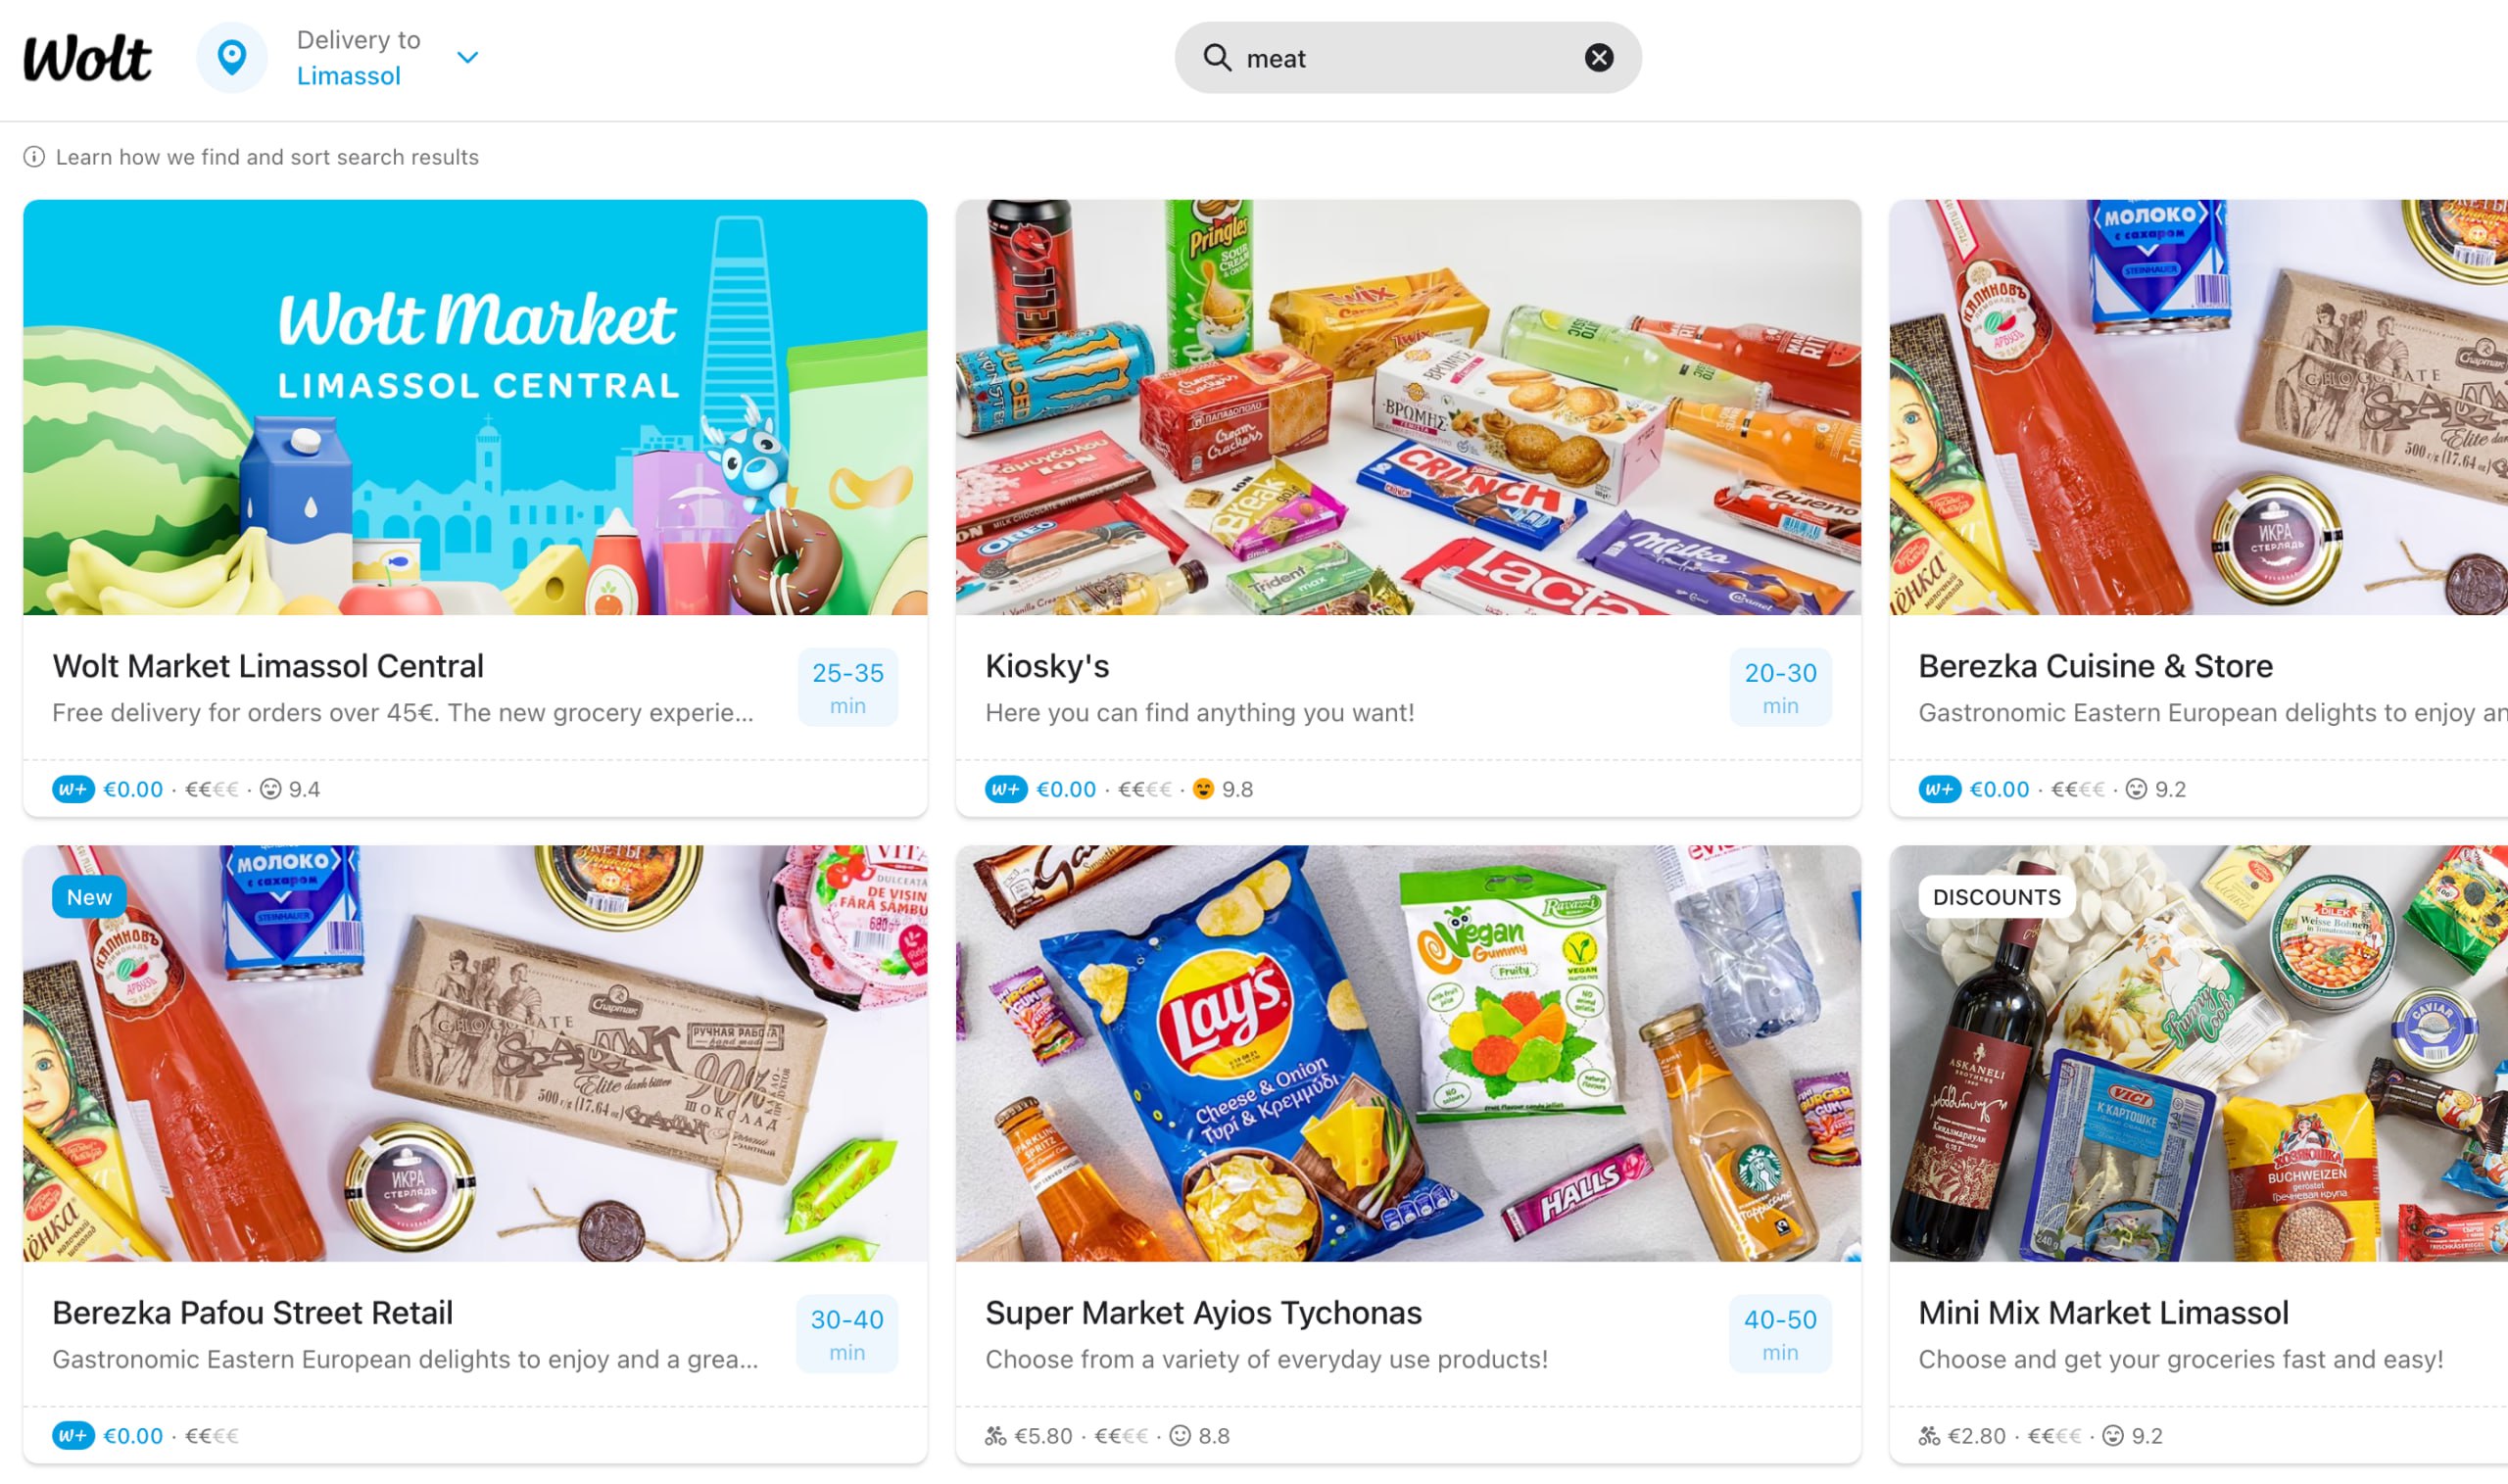Click the W+ badge on Wolt Market card
2508x1484 pixels.
[x=73, y=789]
